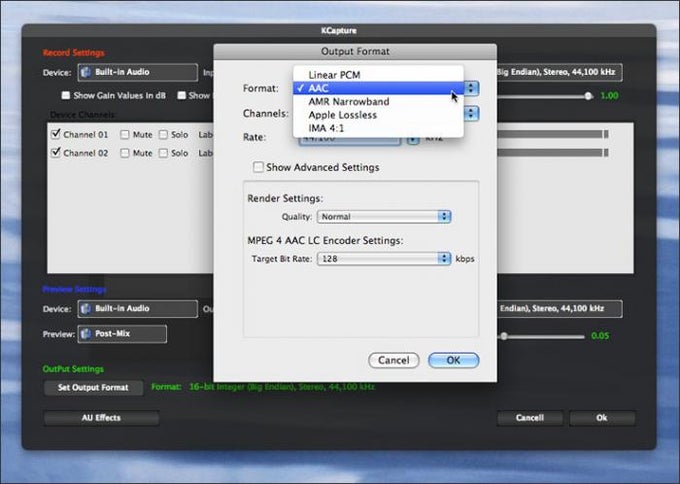Click the green 0.05 volume value
Screen dimensions: 680x484
coord(600,336)
